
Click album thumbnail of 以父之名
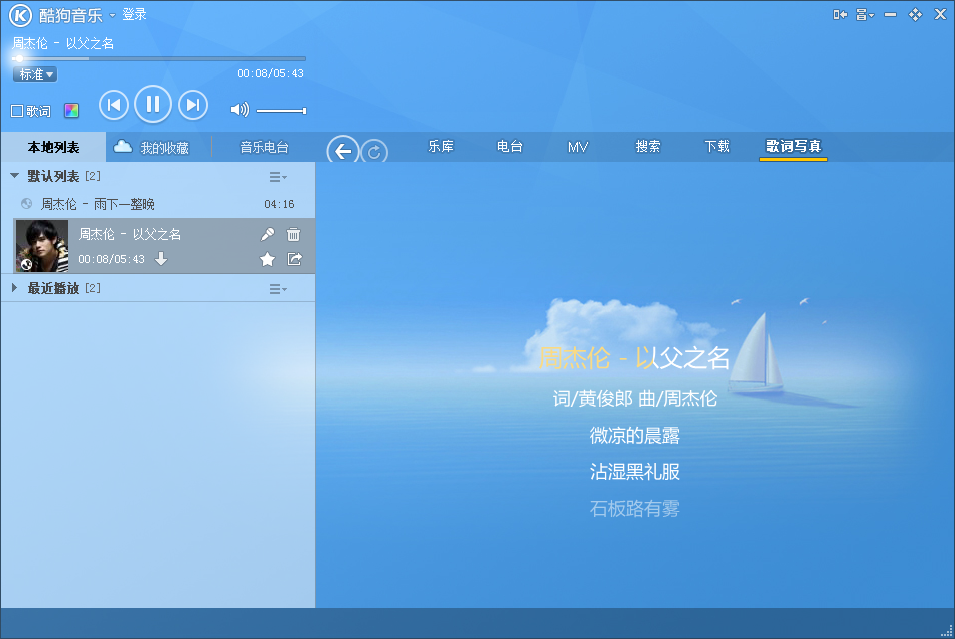(42, 246)
